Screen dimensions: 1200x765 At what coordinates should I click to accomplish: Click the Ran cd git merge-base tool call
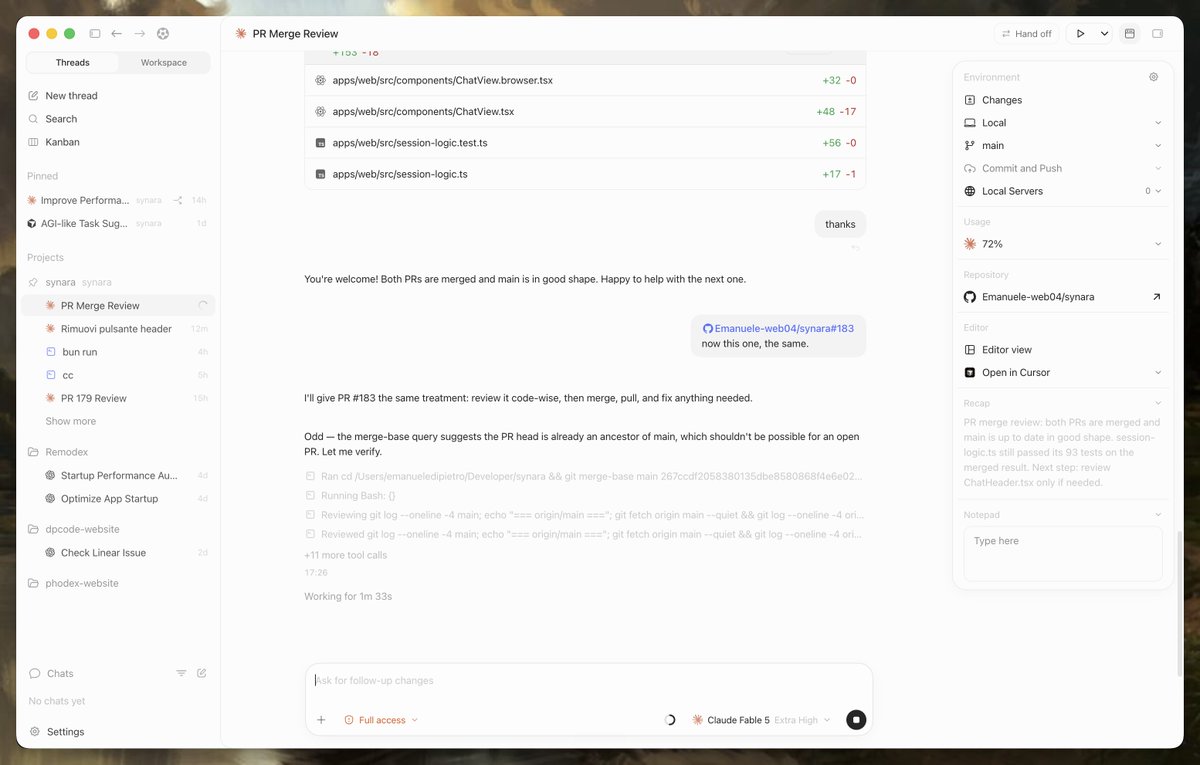click(584, 477)
